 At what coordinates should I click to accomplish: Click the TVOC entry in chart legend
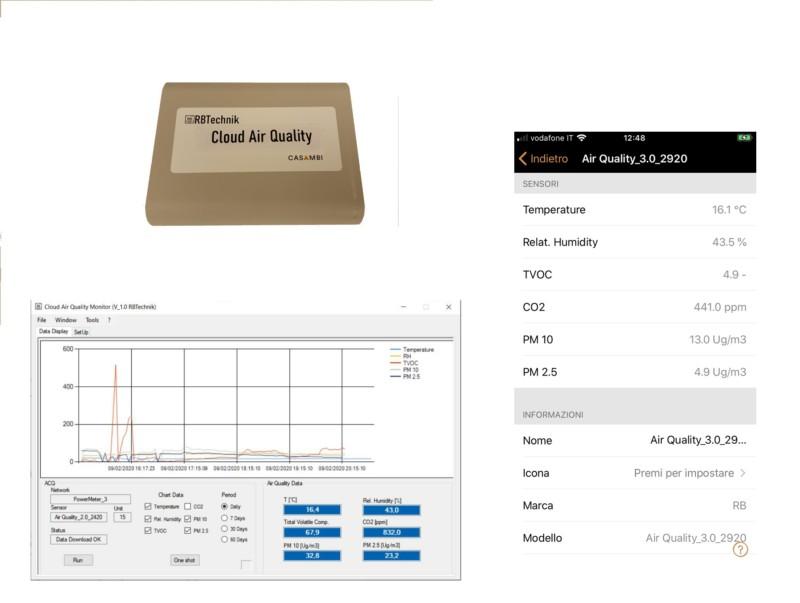(x=404, y=363)
